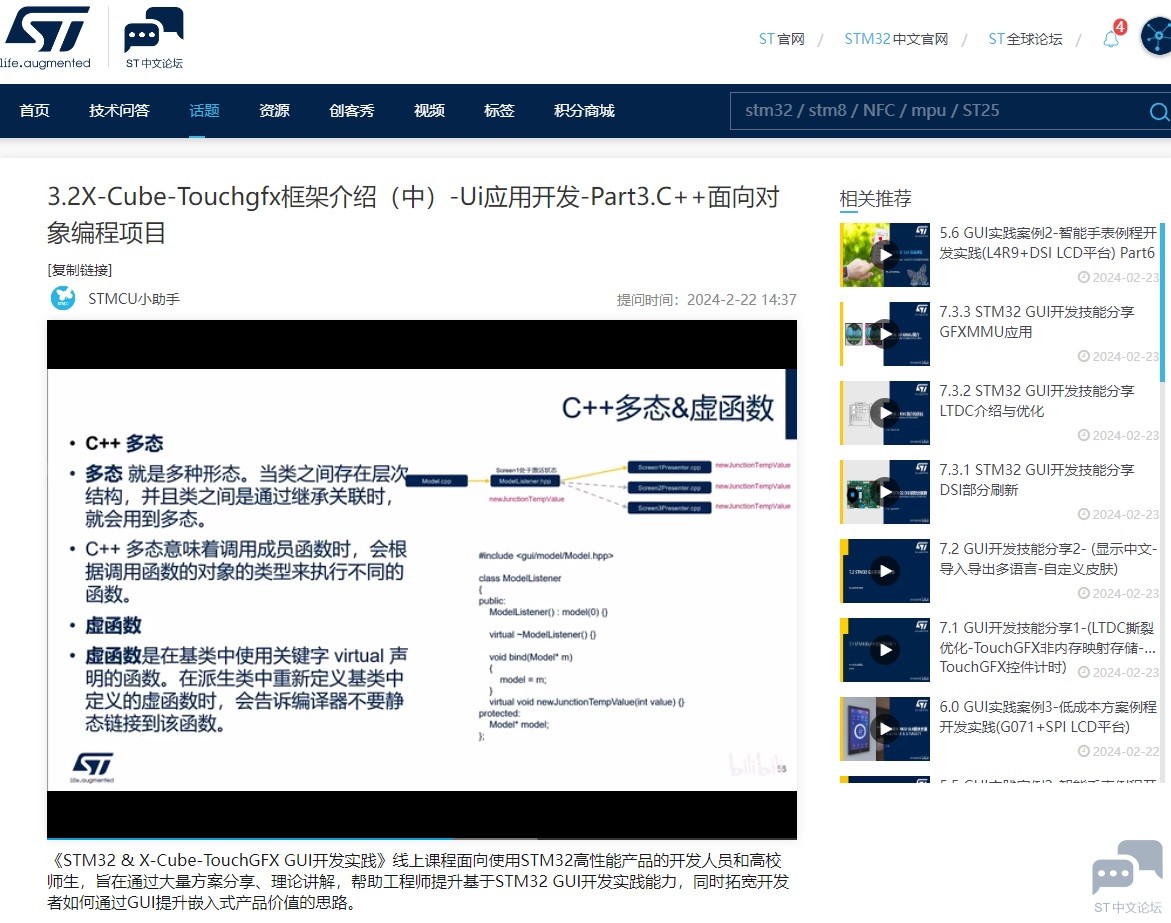Open the user avatar in top right

point(1156,36)
